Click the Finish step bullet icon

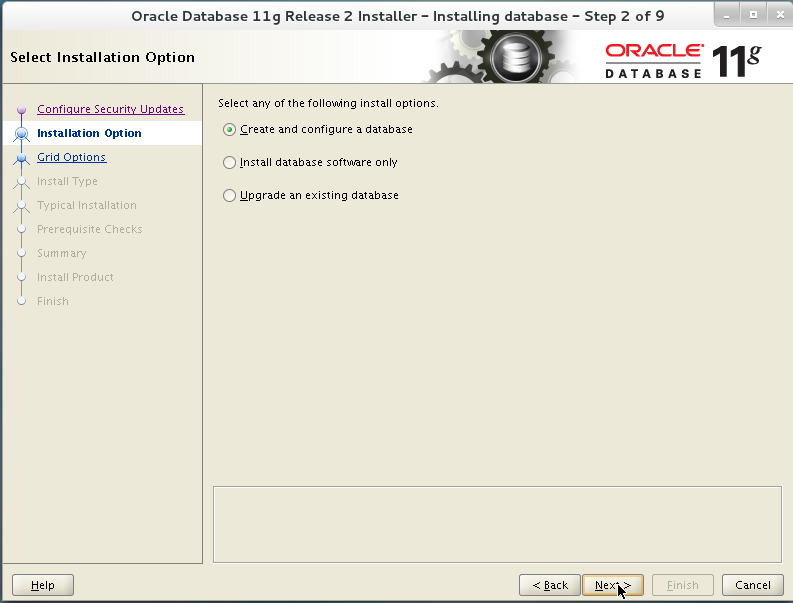pos(21,301)
